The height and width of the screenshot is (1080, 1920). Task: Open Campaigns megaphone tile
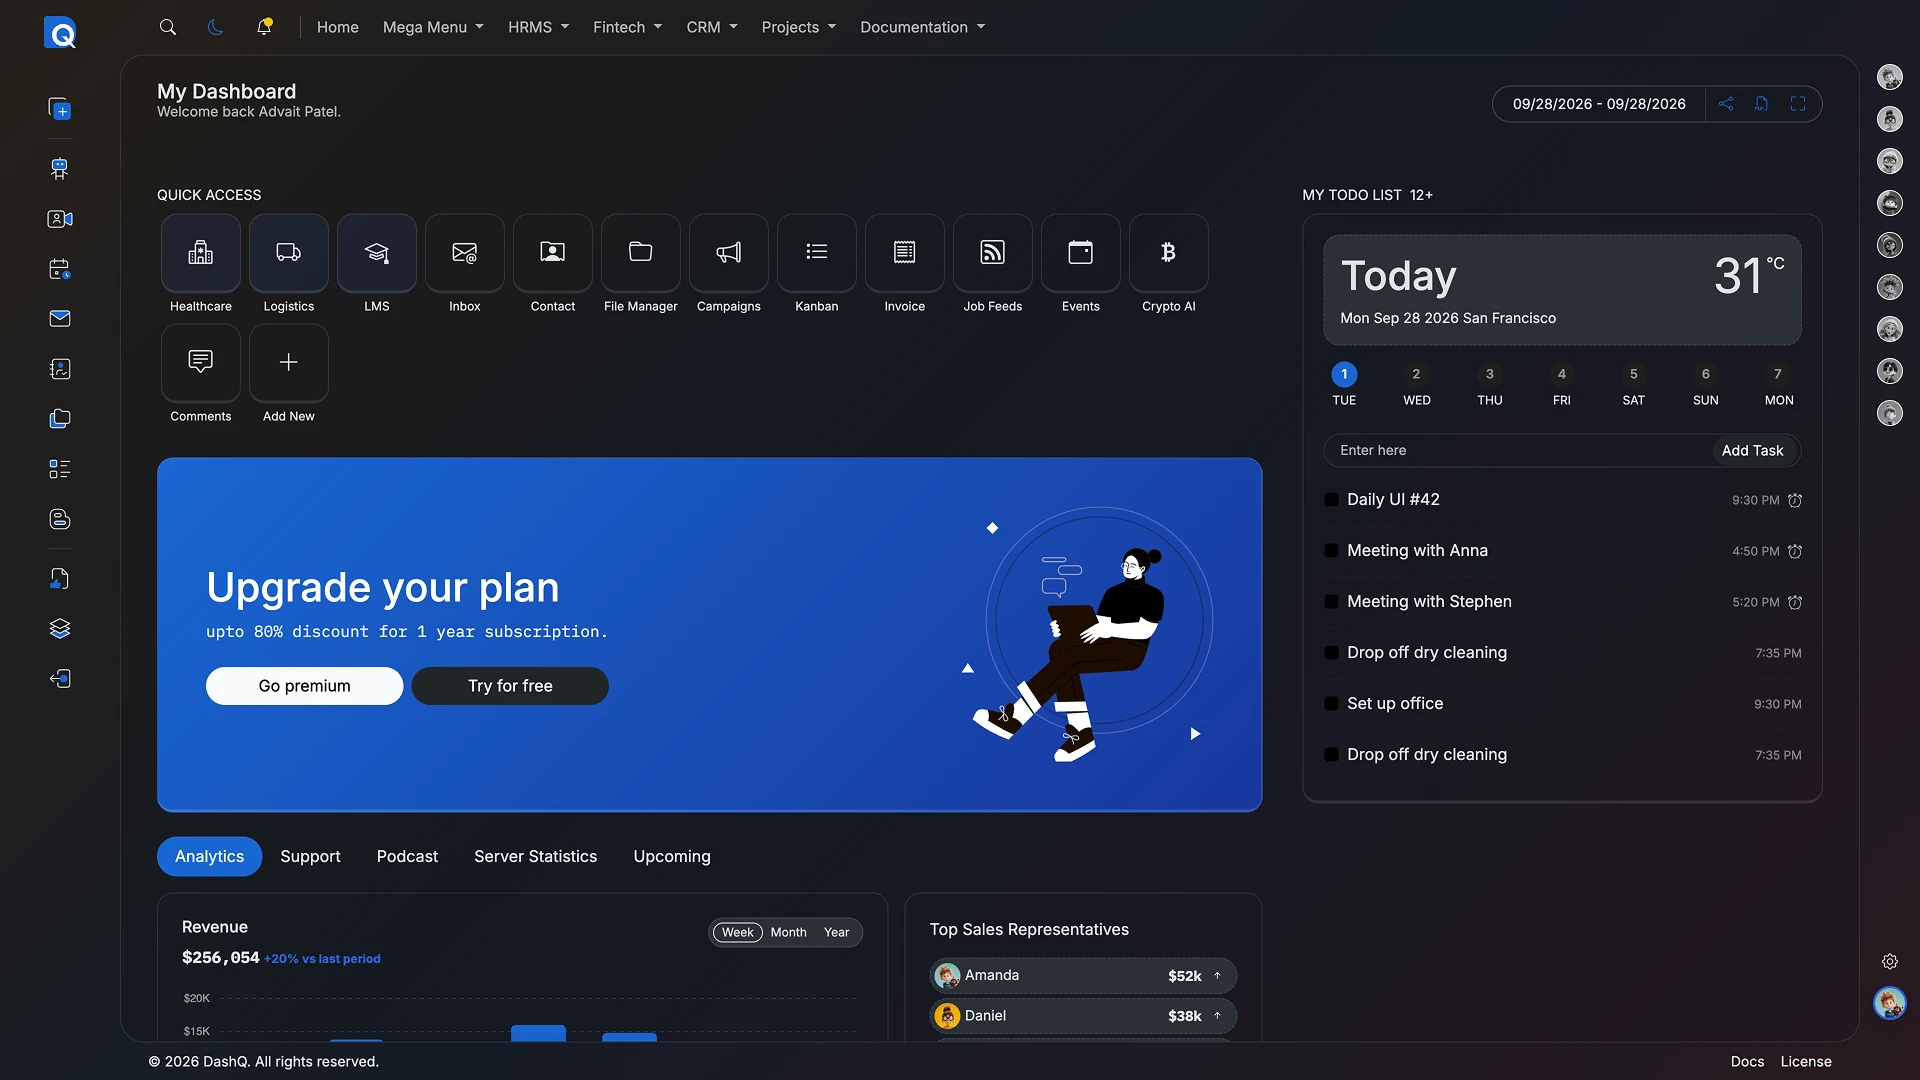729,253
